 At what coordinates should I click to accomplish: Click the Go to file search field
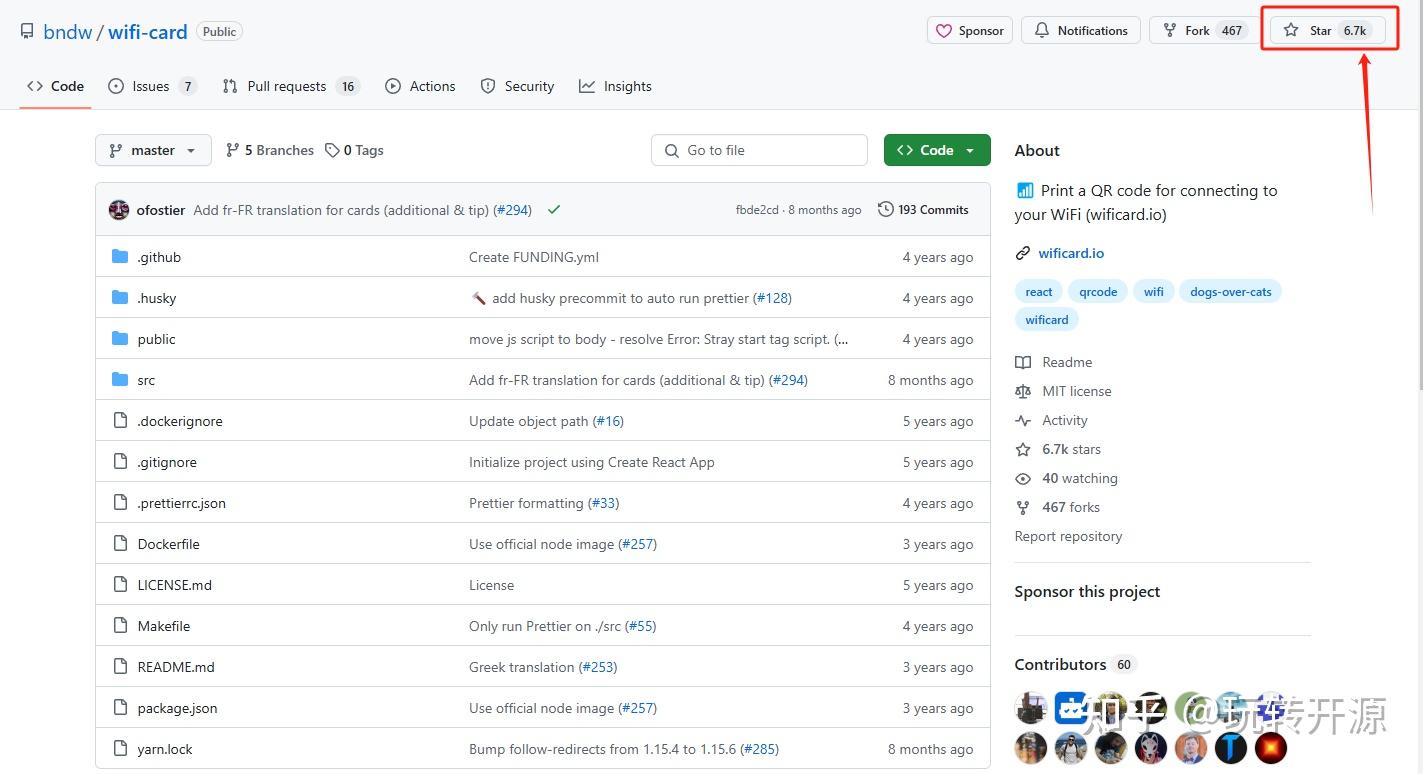coord(759,150)
